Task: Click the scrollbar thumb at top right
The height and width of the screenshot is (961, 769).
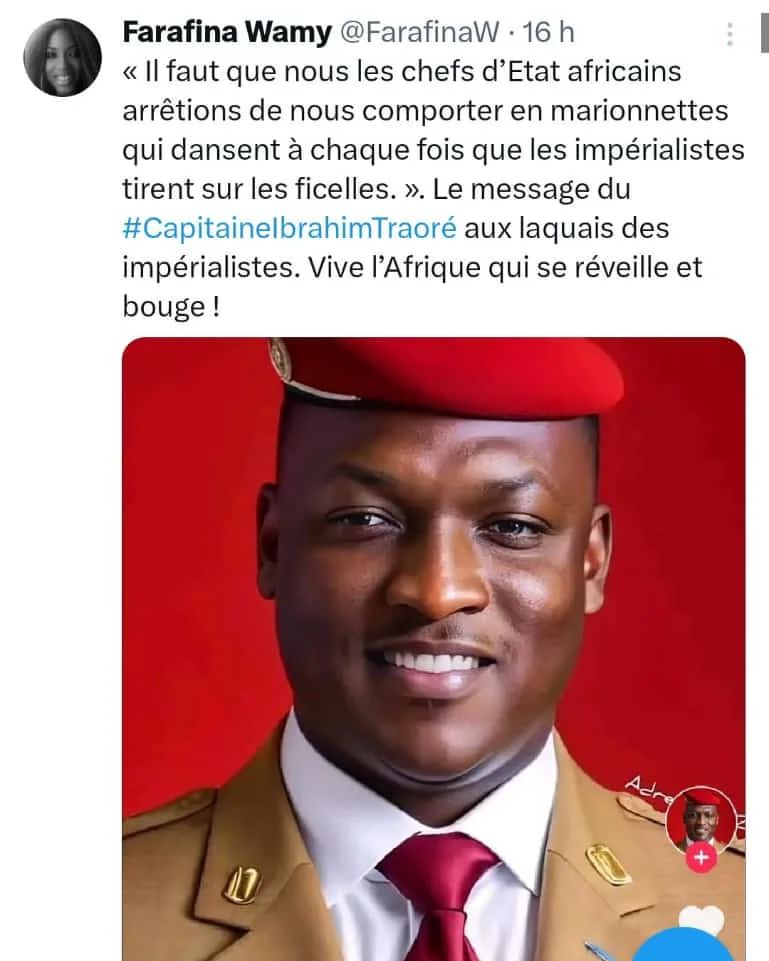Action: pos(764,35)
